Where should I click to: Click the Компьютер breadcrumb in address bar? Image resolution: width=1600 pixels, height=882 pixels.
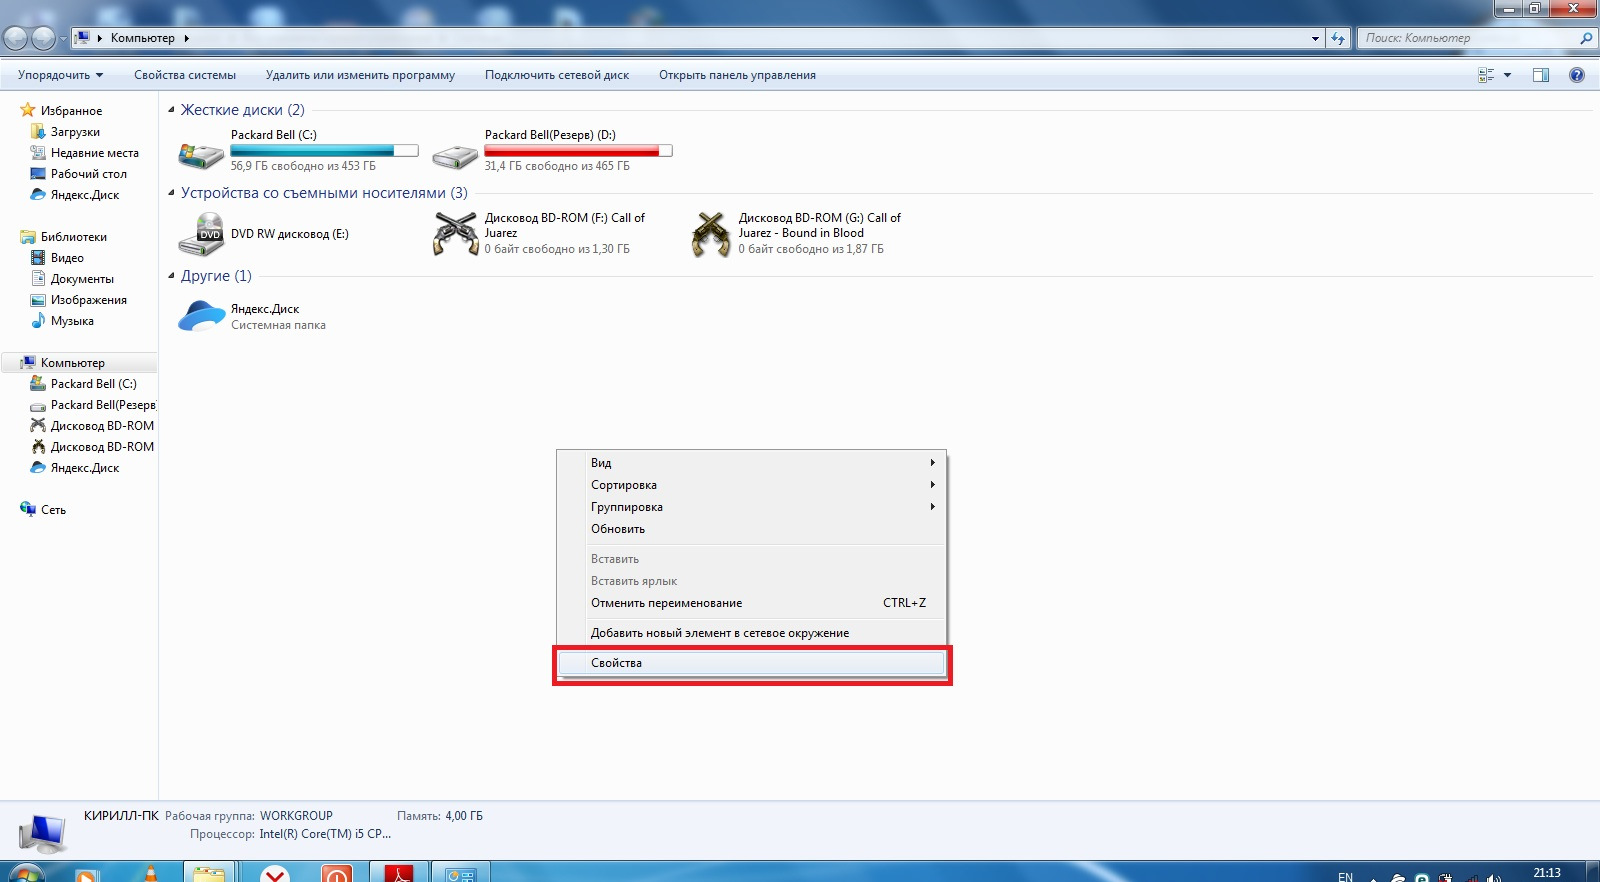pos(142,38)
